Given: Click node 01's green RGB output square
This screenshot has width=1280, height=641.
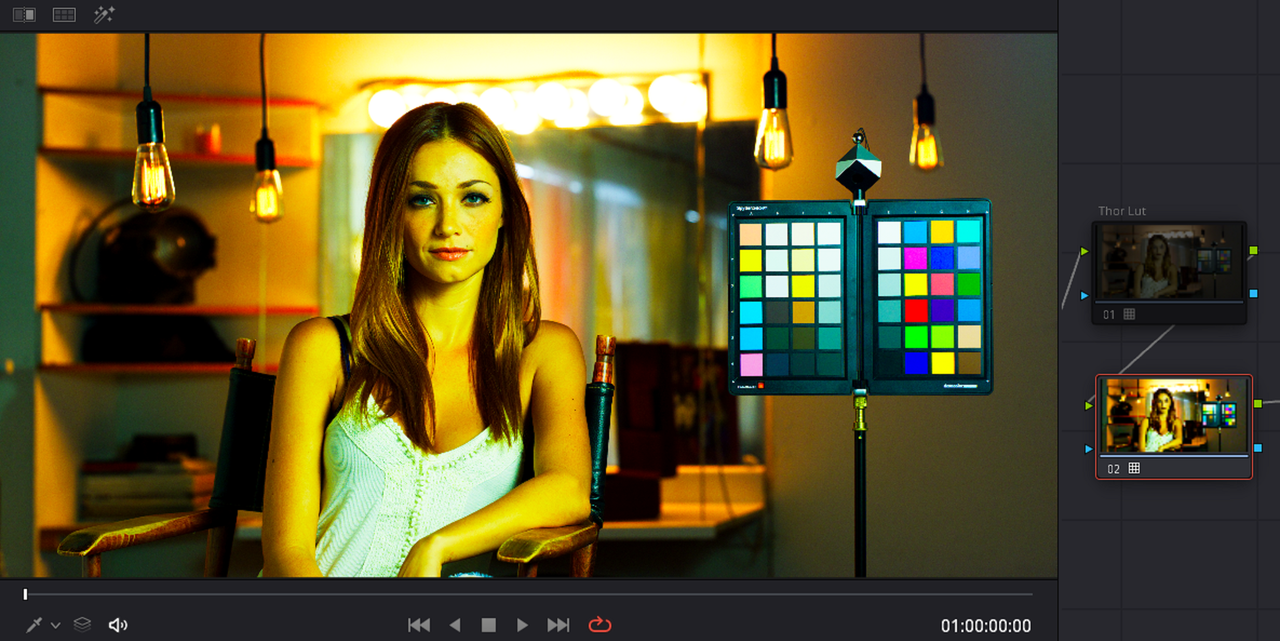Looking at the screenshot, I should click(x=1253, y=250).
